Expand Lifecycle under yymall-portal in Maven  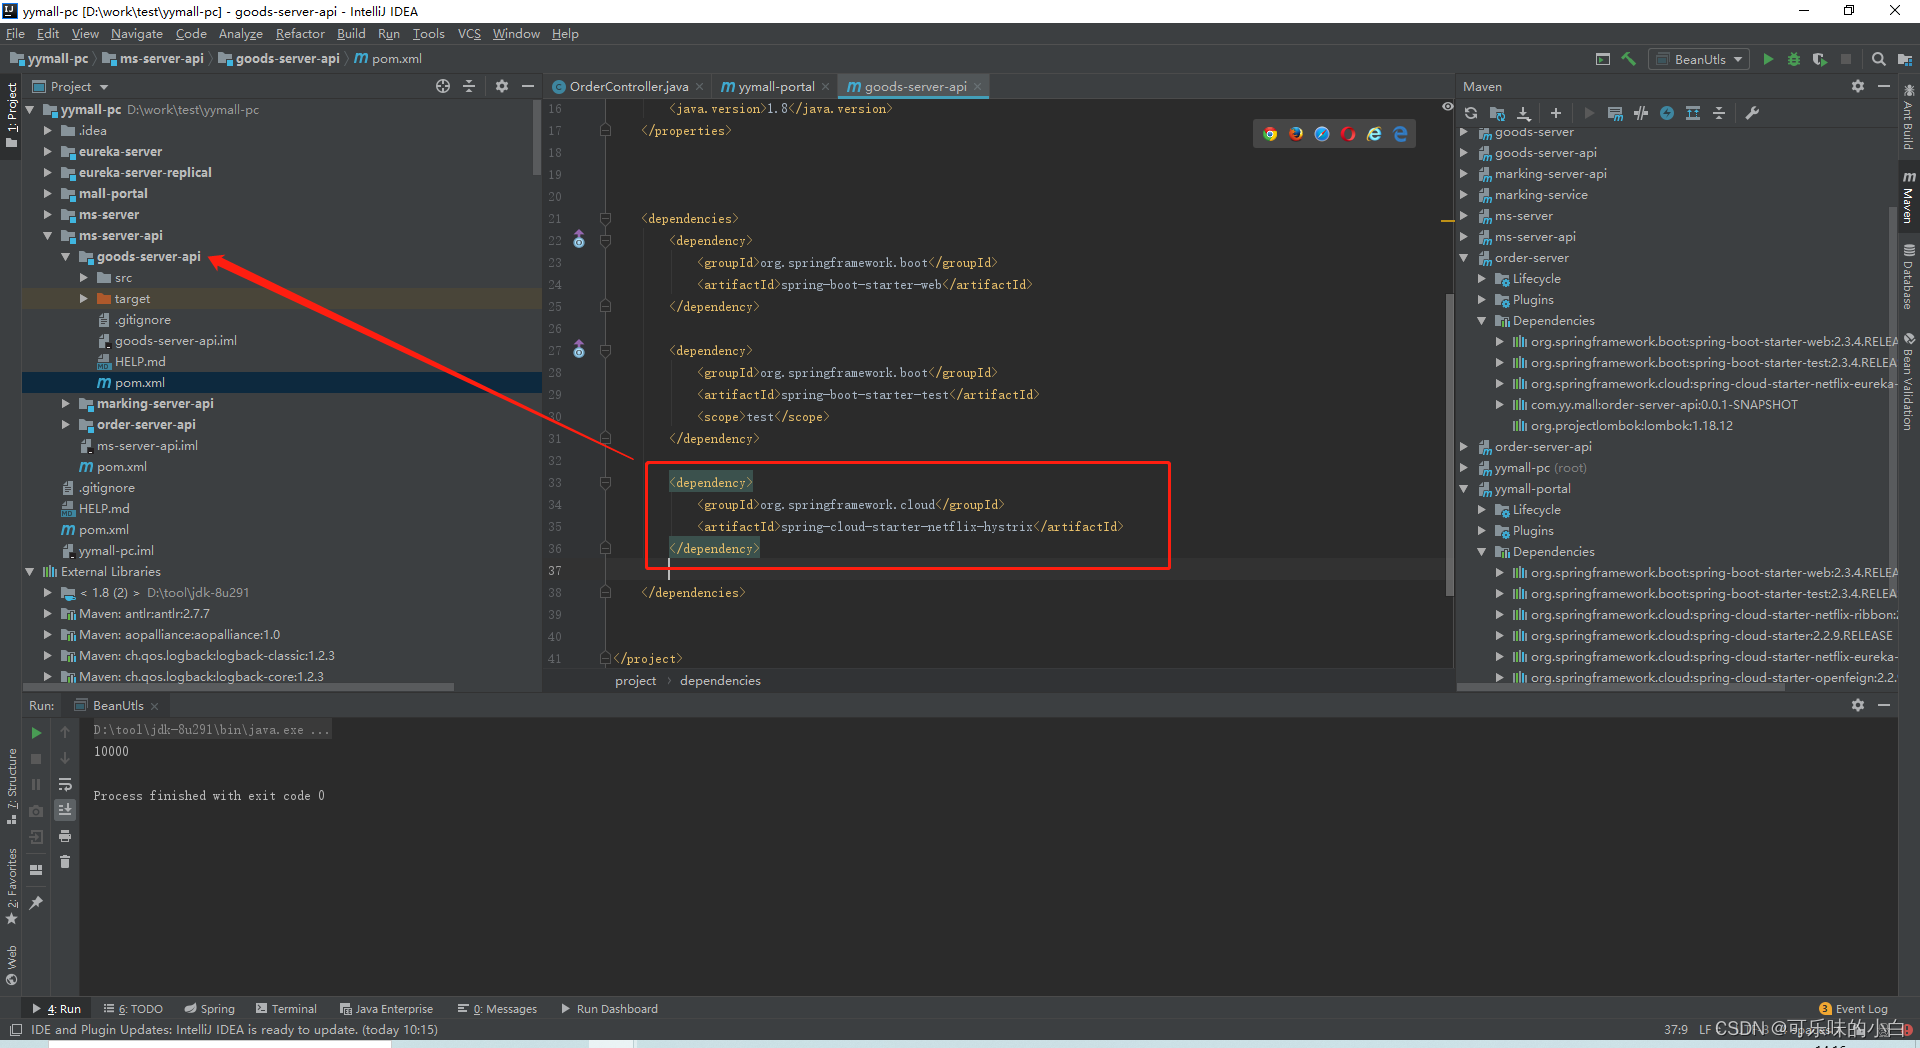[1481, 510]
